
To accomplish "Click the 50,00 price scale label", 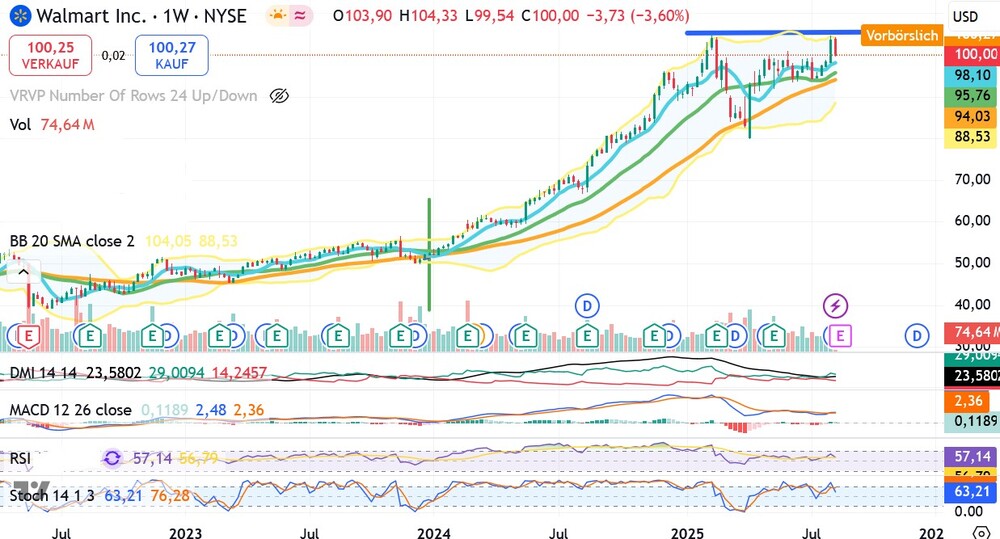I will point(972,262).
